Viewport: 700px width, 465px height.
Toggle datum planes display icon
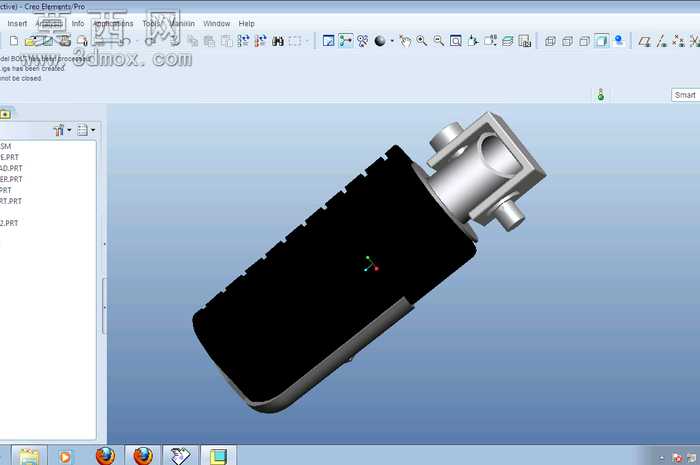pyautogui.click(x=644, y=42)
